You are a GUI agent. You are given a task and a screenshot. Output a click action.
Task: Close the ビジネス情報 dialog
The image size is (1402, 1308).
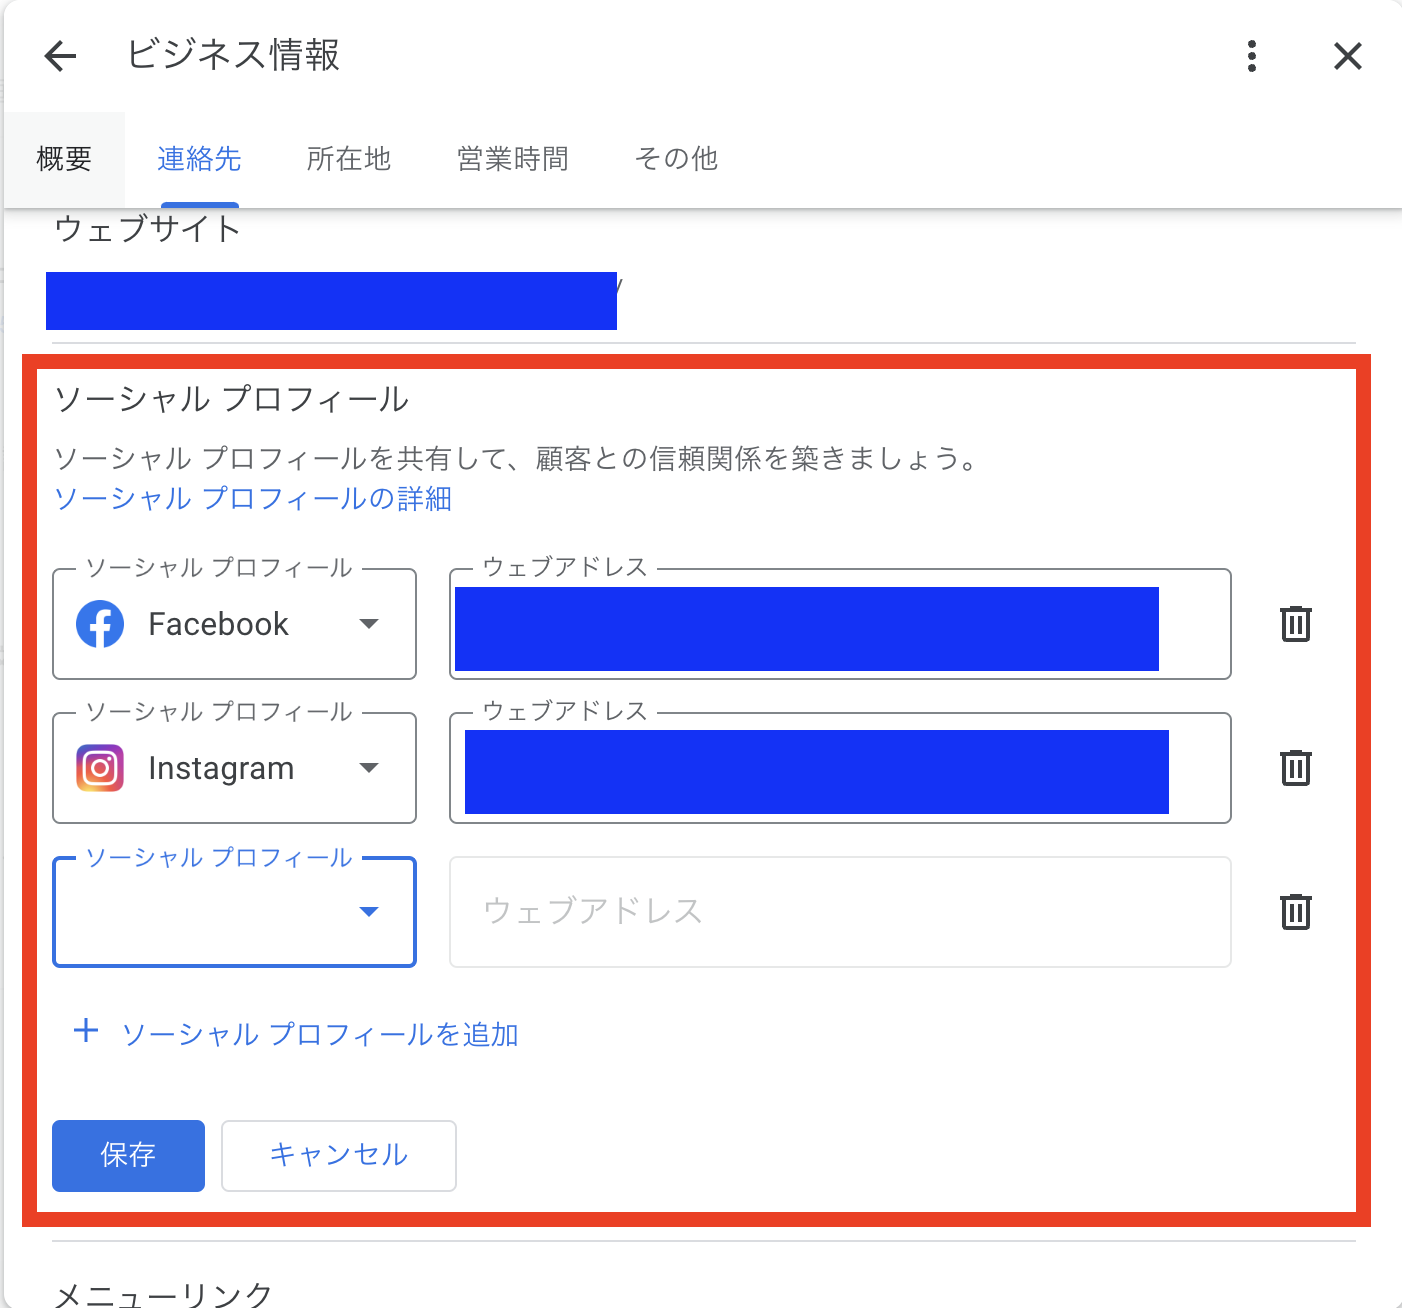[x=1347, y=56]
